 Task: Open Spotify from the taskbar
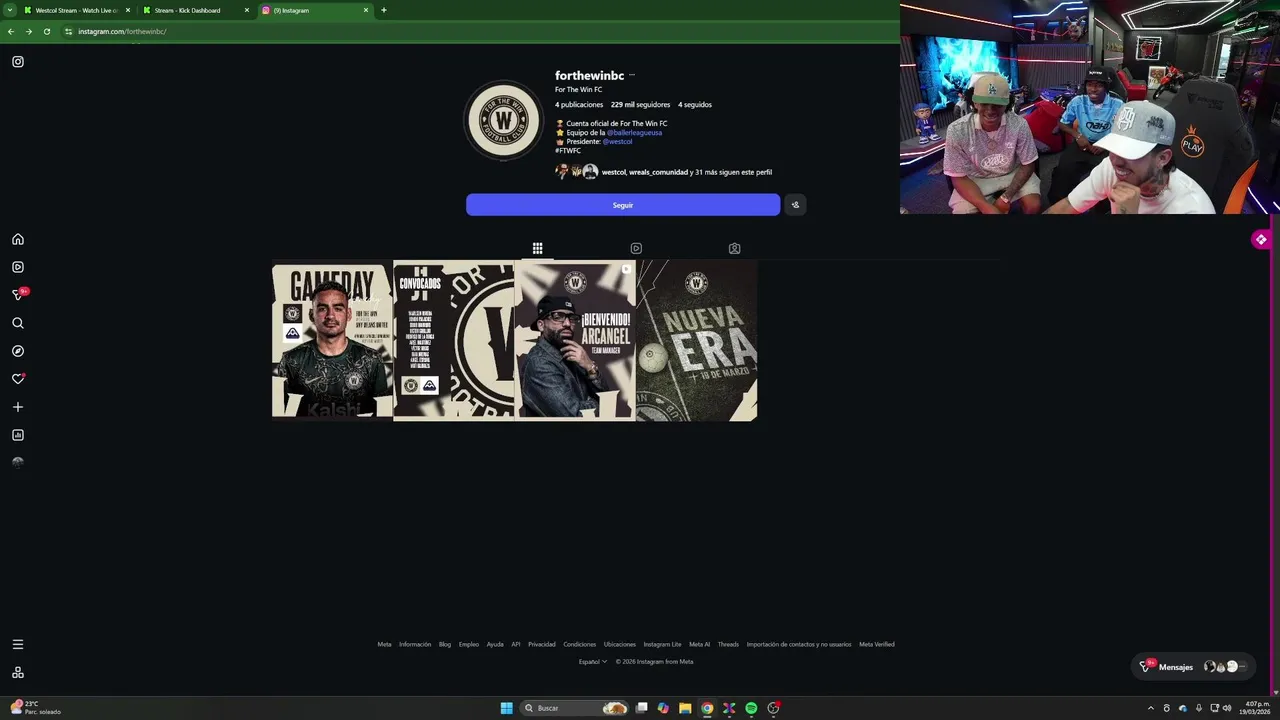[x=751, y=708]
